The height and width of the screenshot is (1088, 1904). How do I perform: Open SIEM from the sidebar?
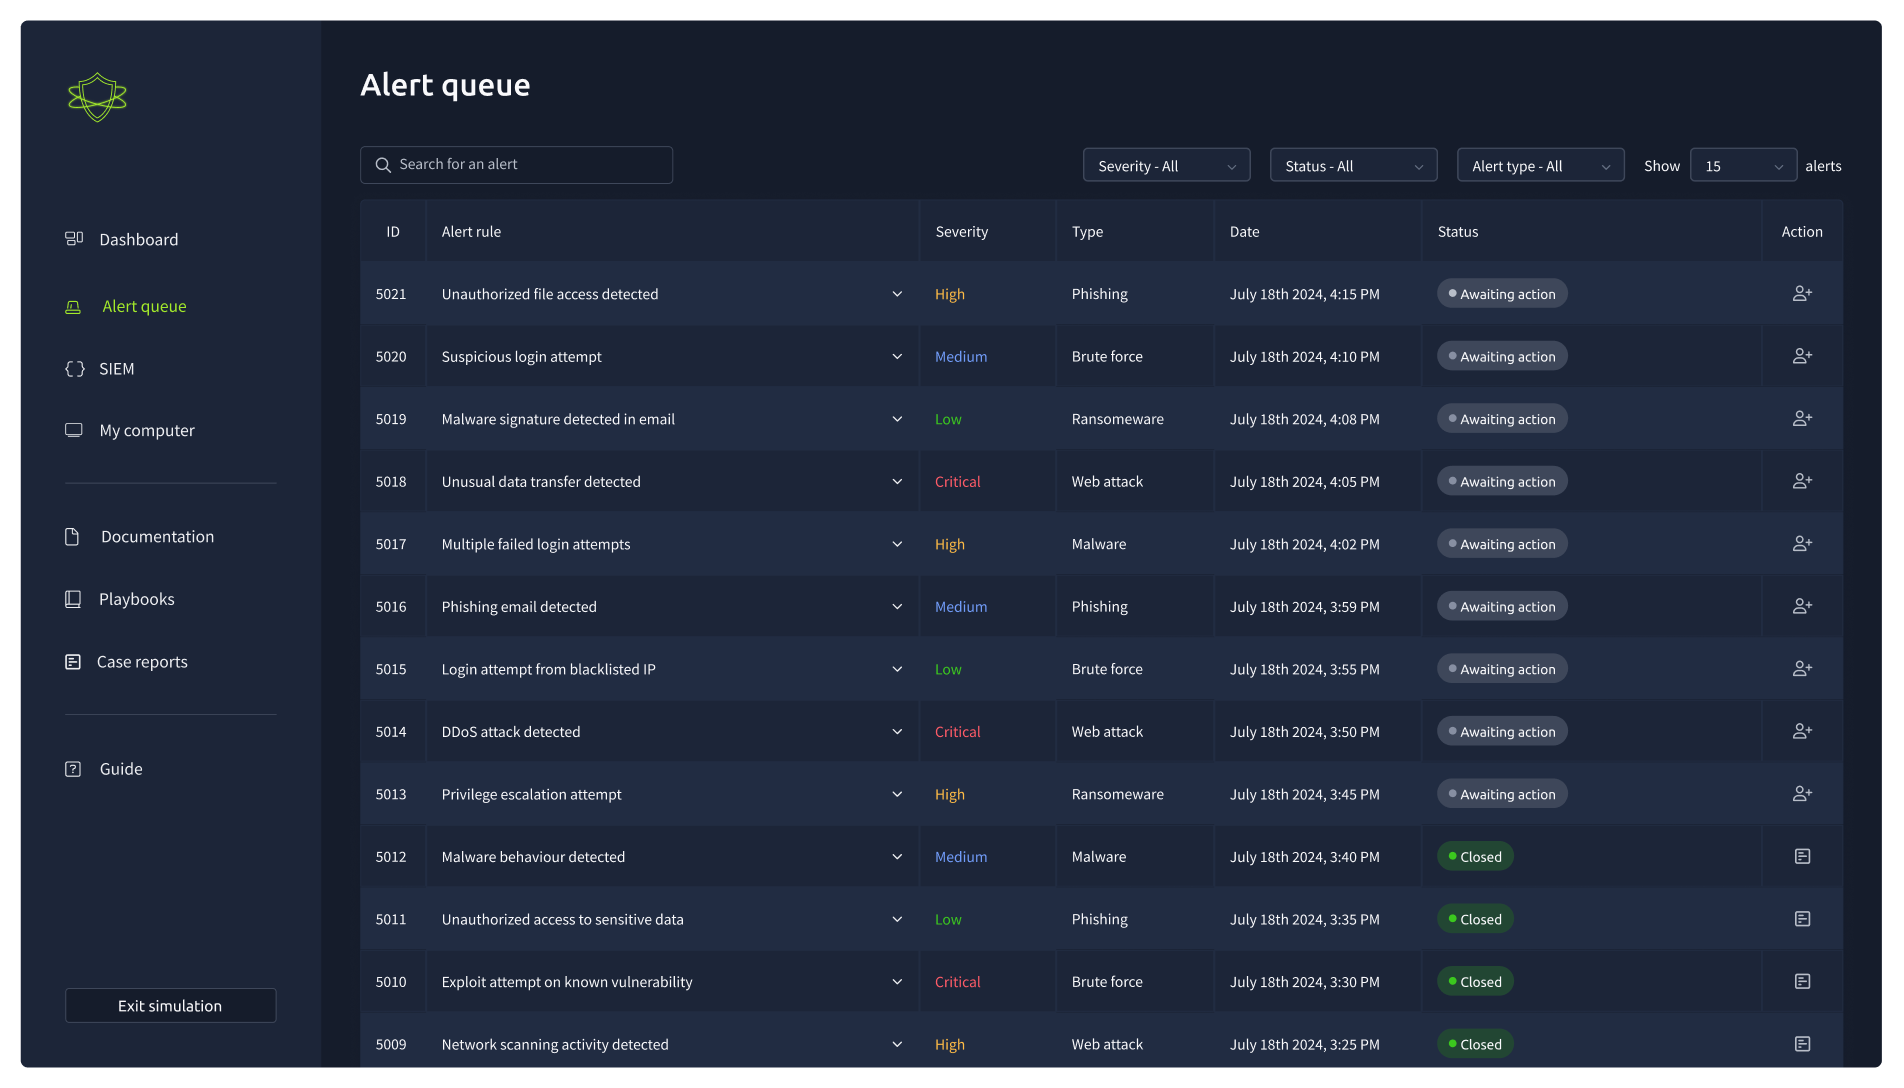(116, 369)
